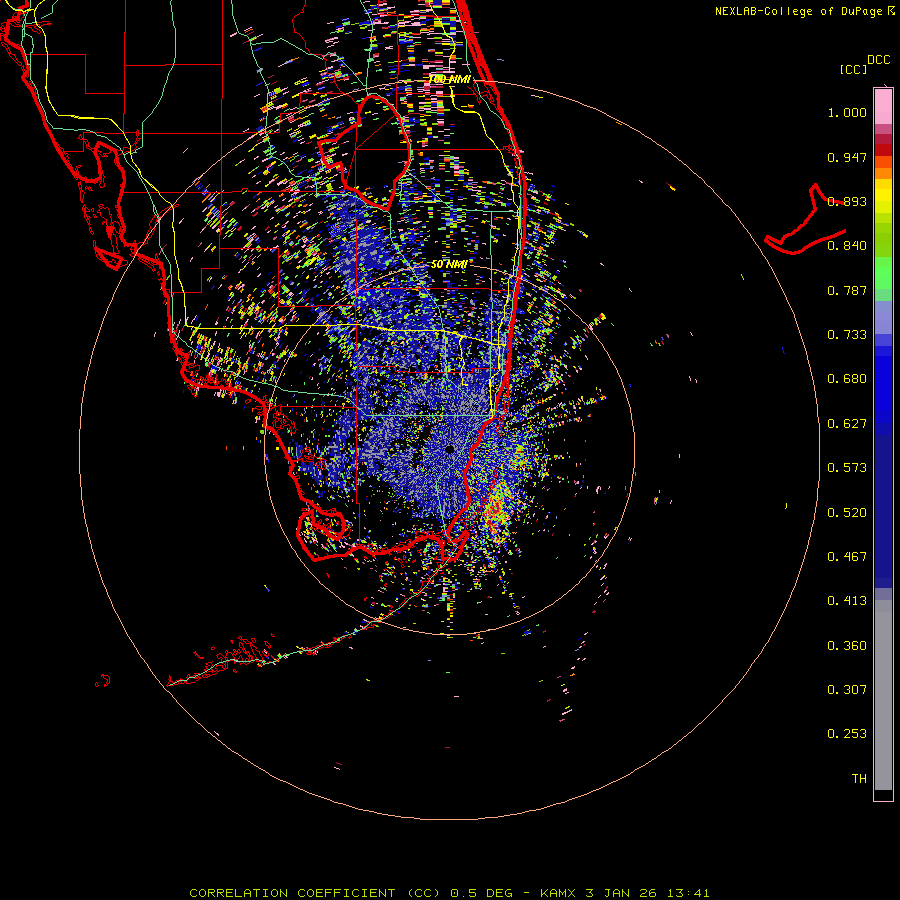Click the 0.5 DEG elevation text
The height and width of the screenshot is (900, 900).
[x=481, y=893]
